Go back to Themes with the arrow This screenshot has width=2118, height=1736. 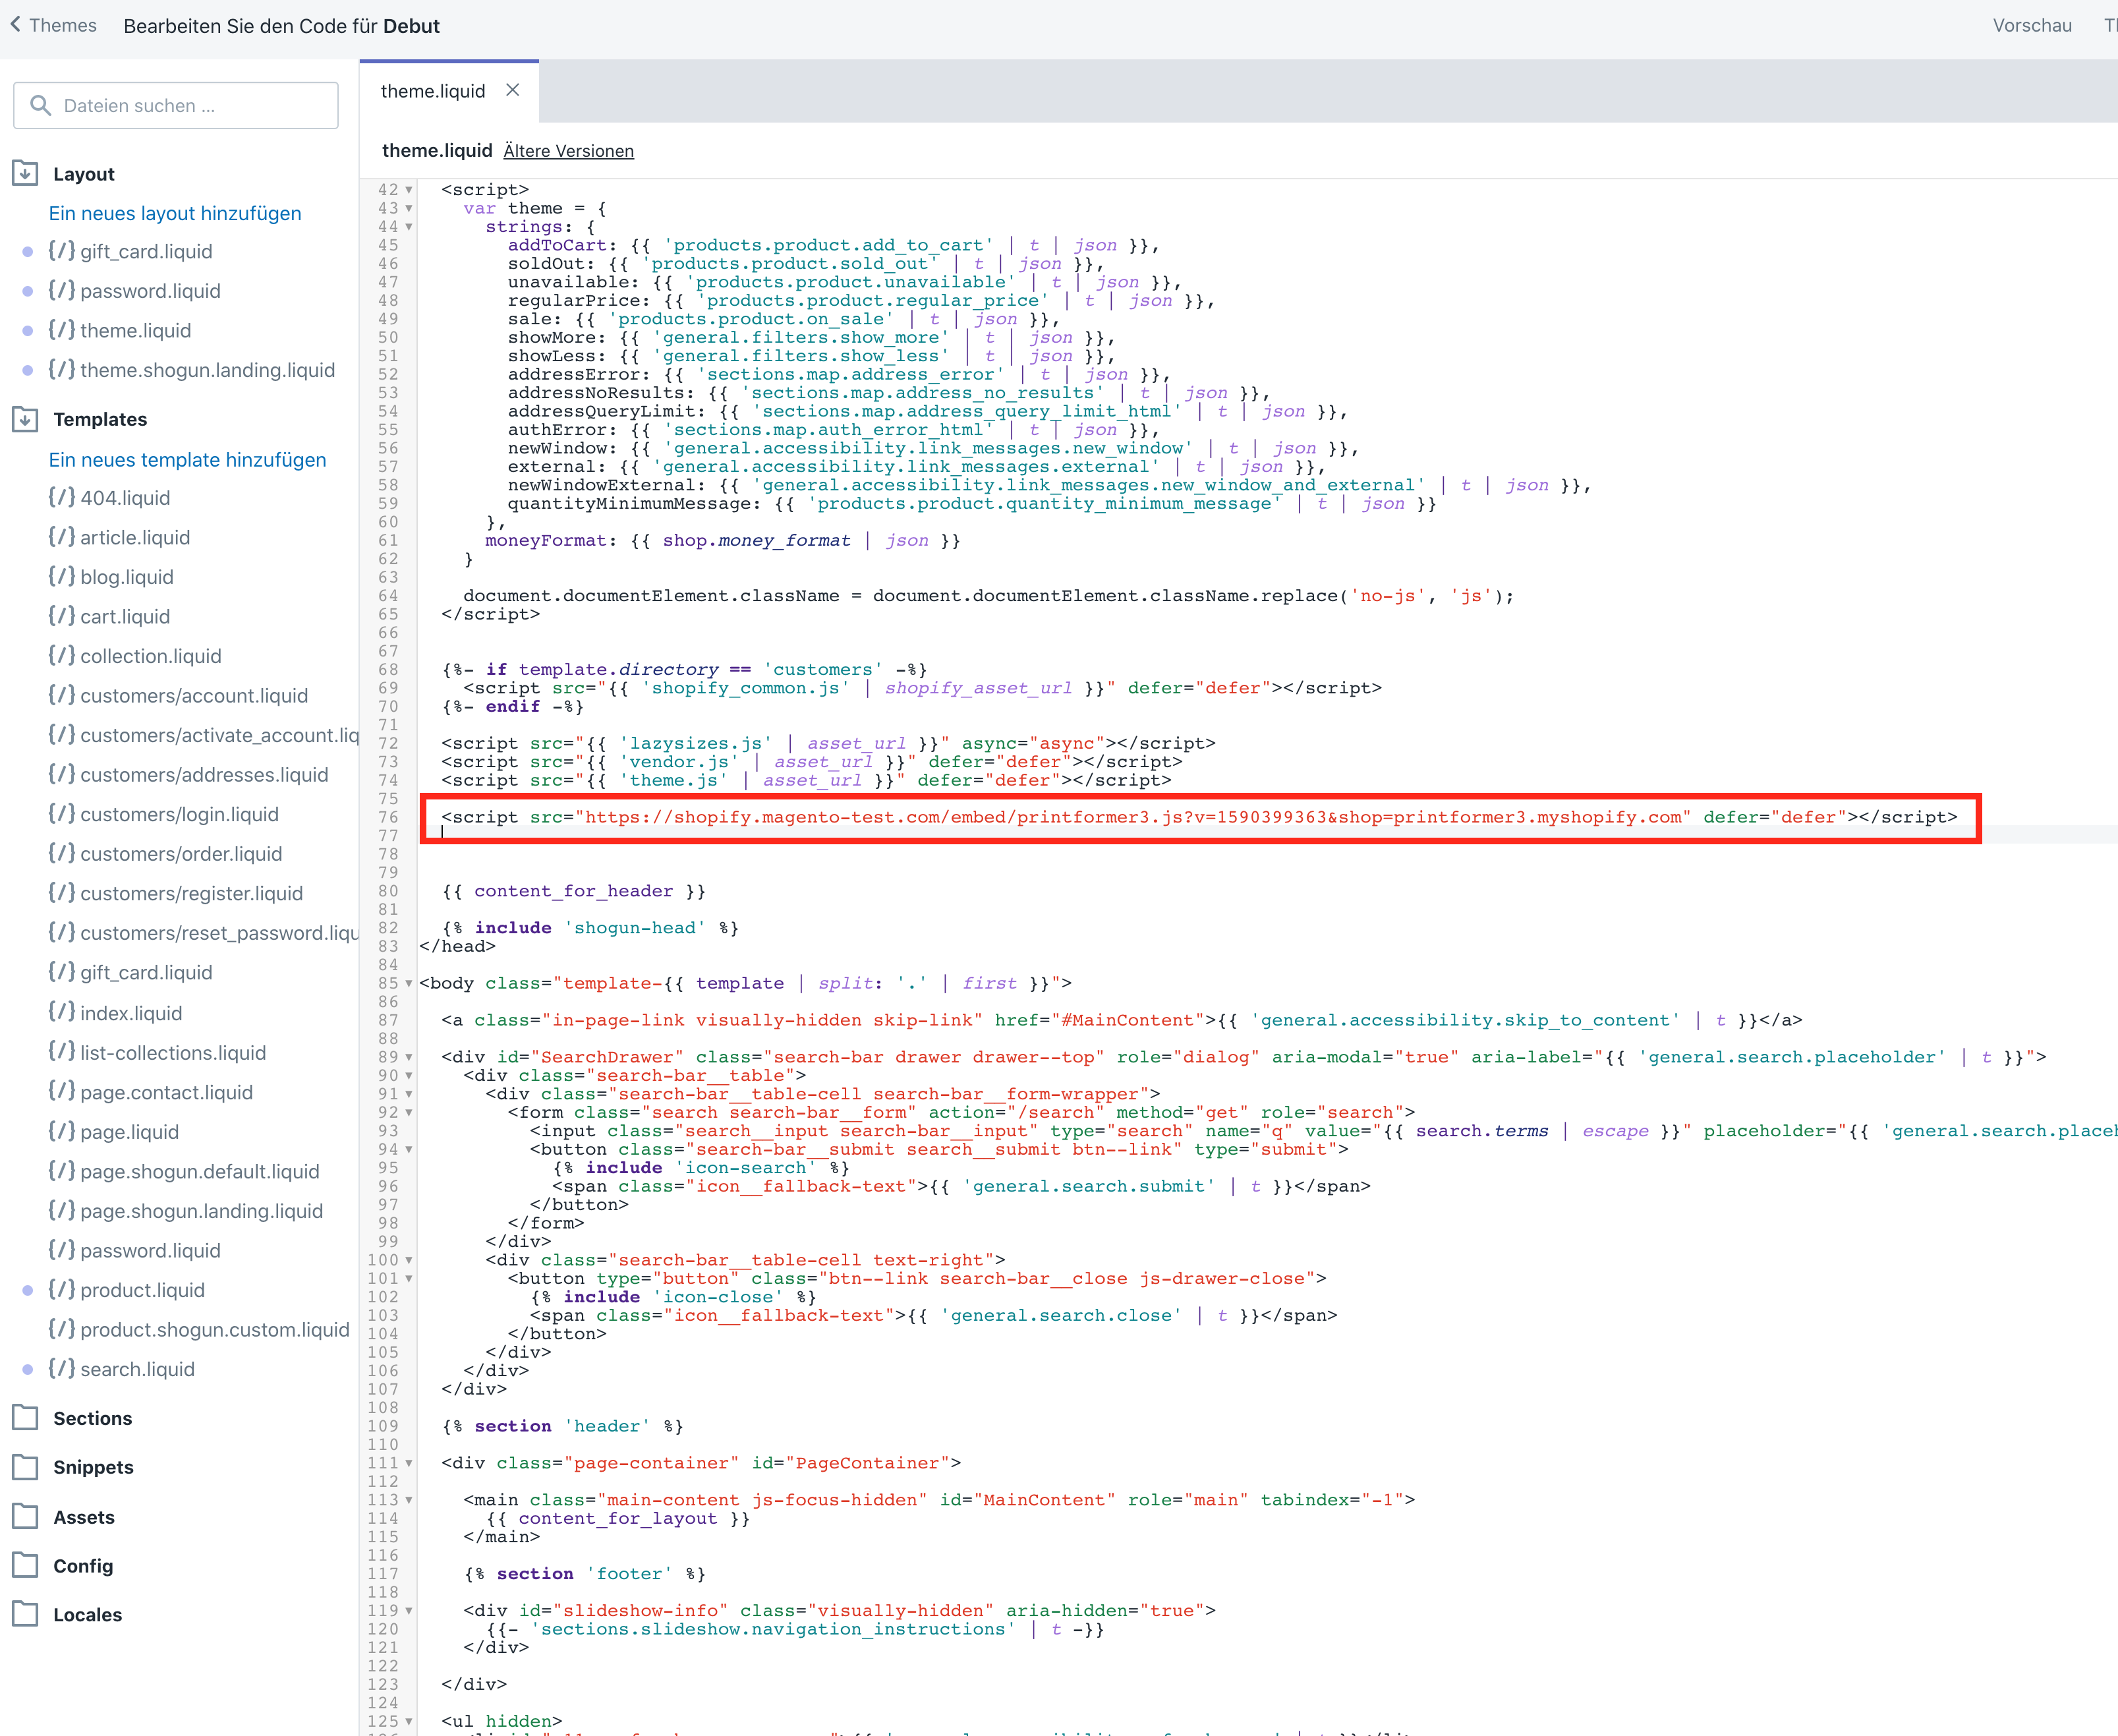(x=16, y=24)
